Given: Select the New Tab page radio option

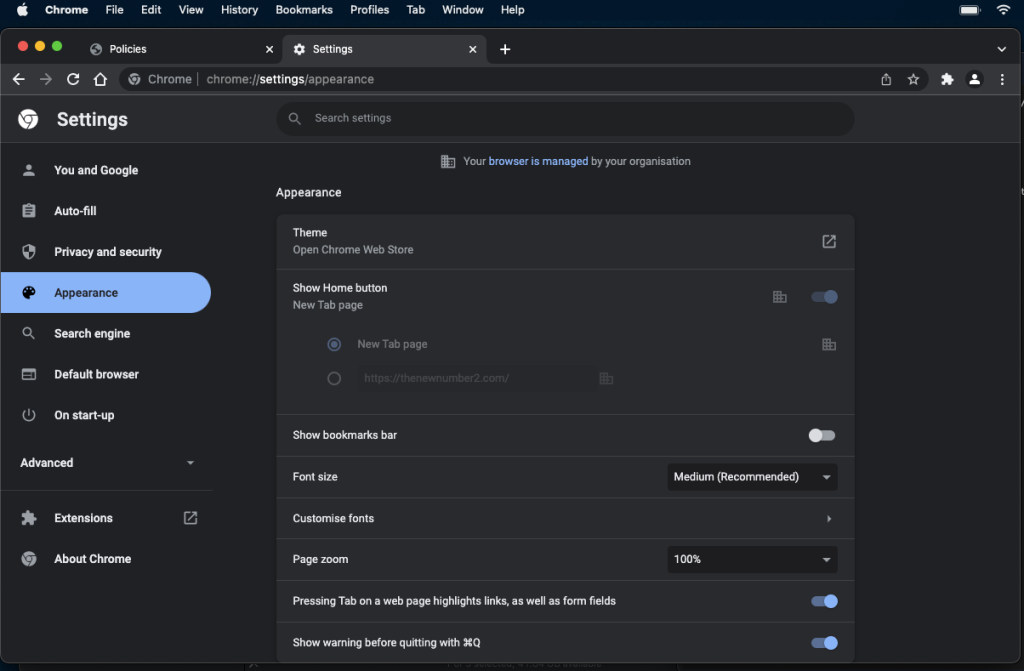Looking at the screenshot, I should click(334, 344).
